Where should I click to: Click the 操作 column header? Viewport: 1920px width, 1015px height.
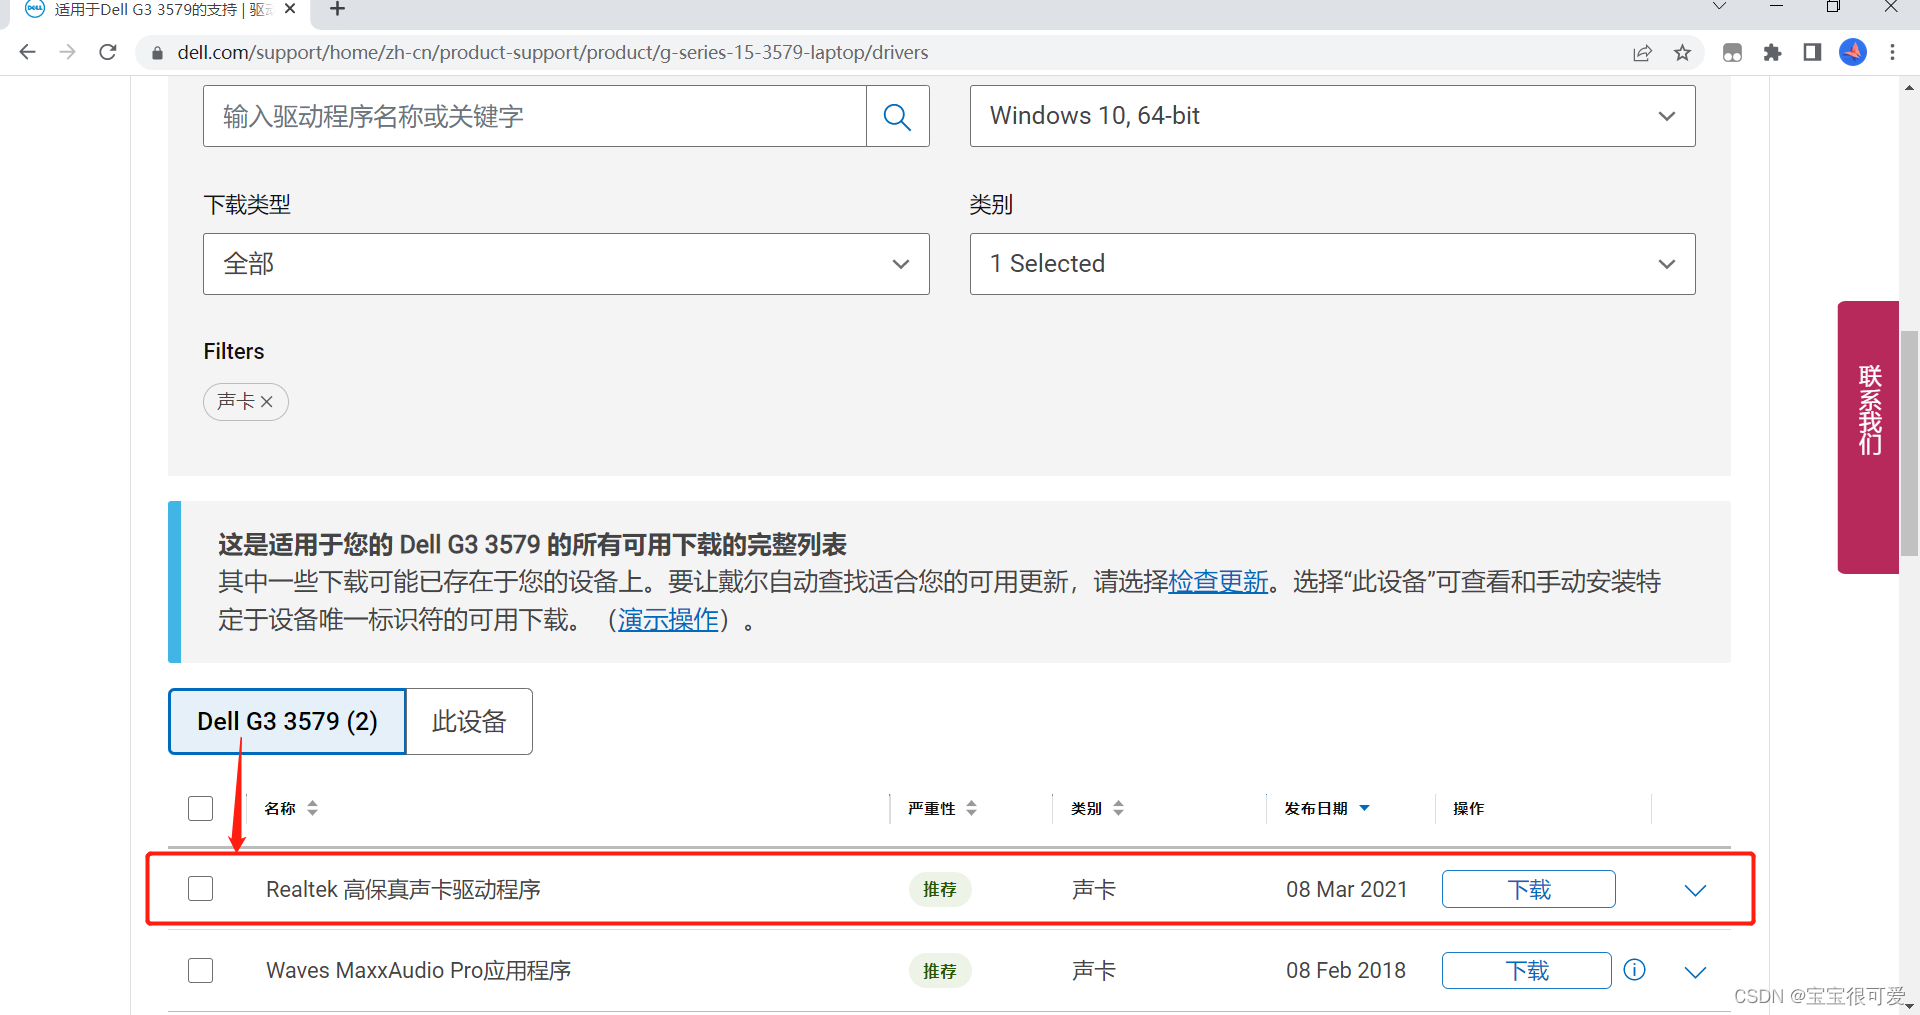click(1468, 808)
